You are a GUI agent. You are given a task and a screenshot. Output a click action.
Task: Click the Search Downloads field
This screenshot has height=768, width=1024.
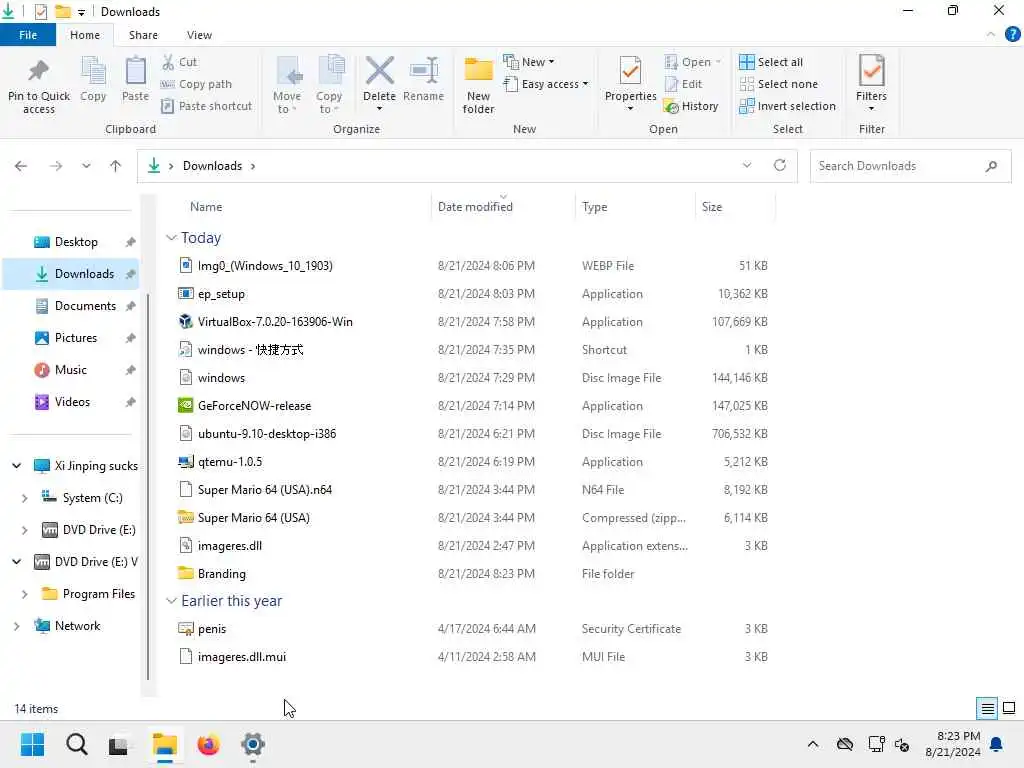(910, 166)
